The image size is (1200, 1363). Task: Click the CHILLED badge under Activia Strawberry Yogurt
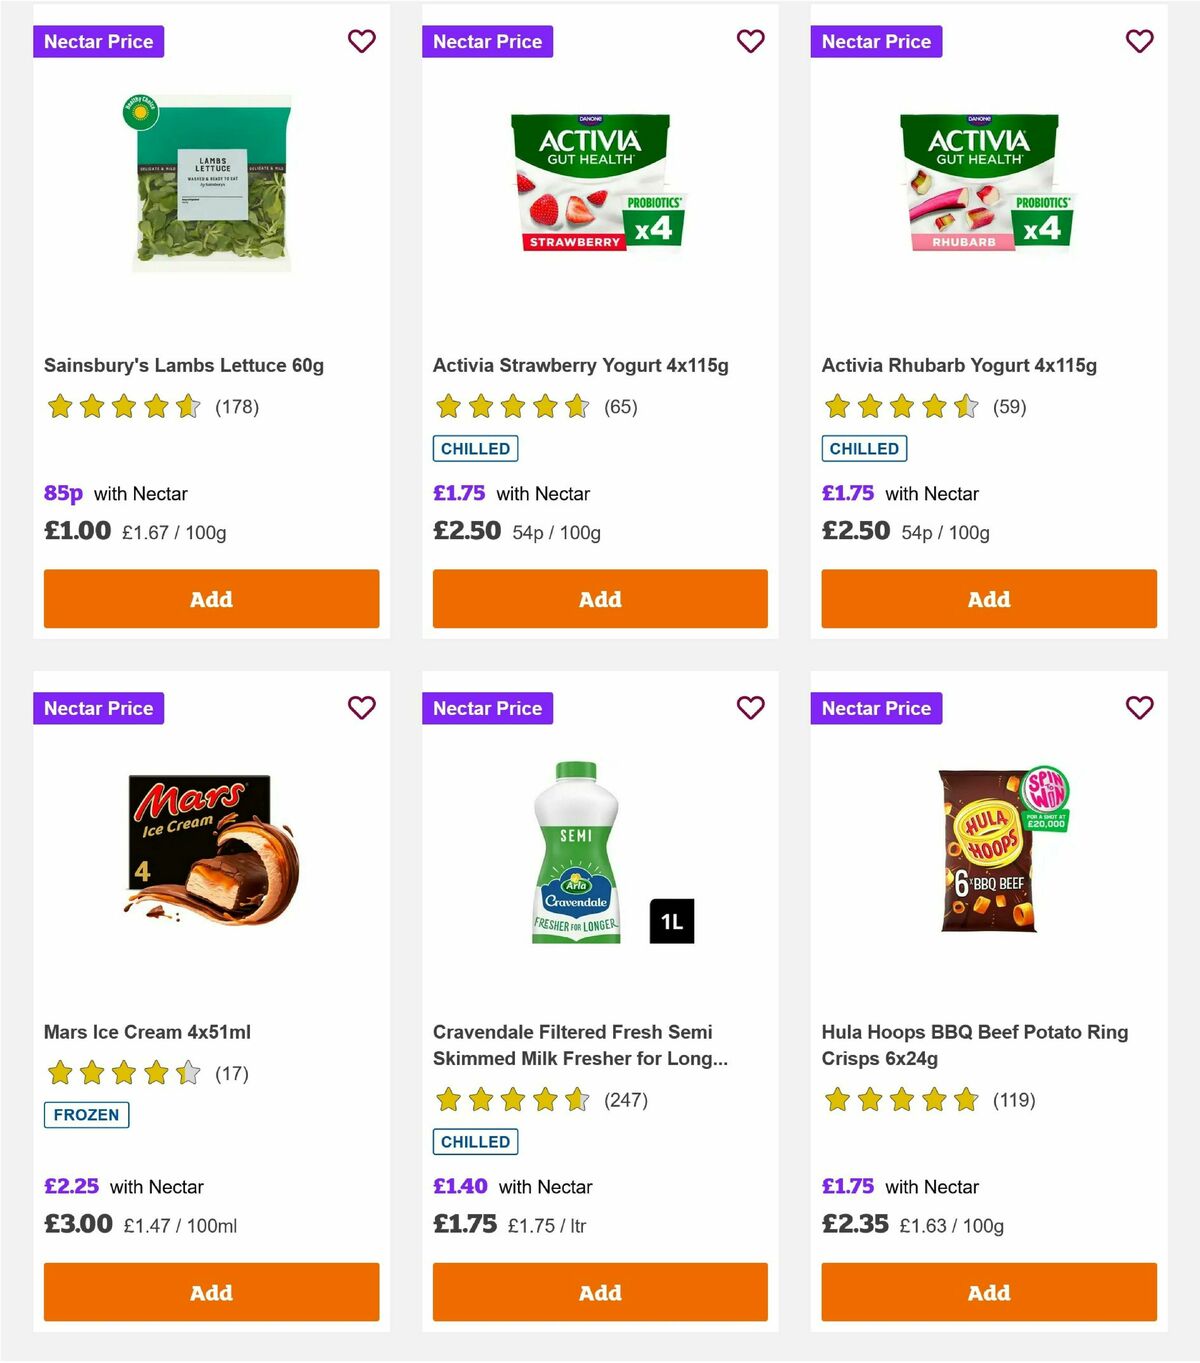click(475, 448)
